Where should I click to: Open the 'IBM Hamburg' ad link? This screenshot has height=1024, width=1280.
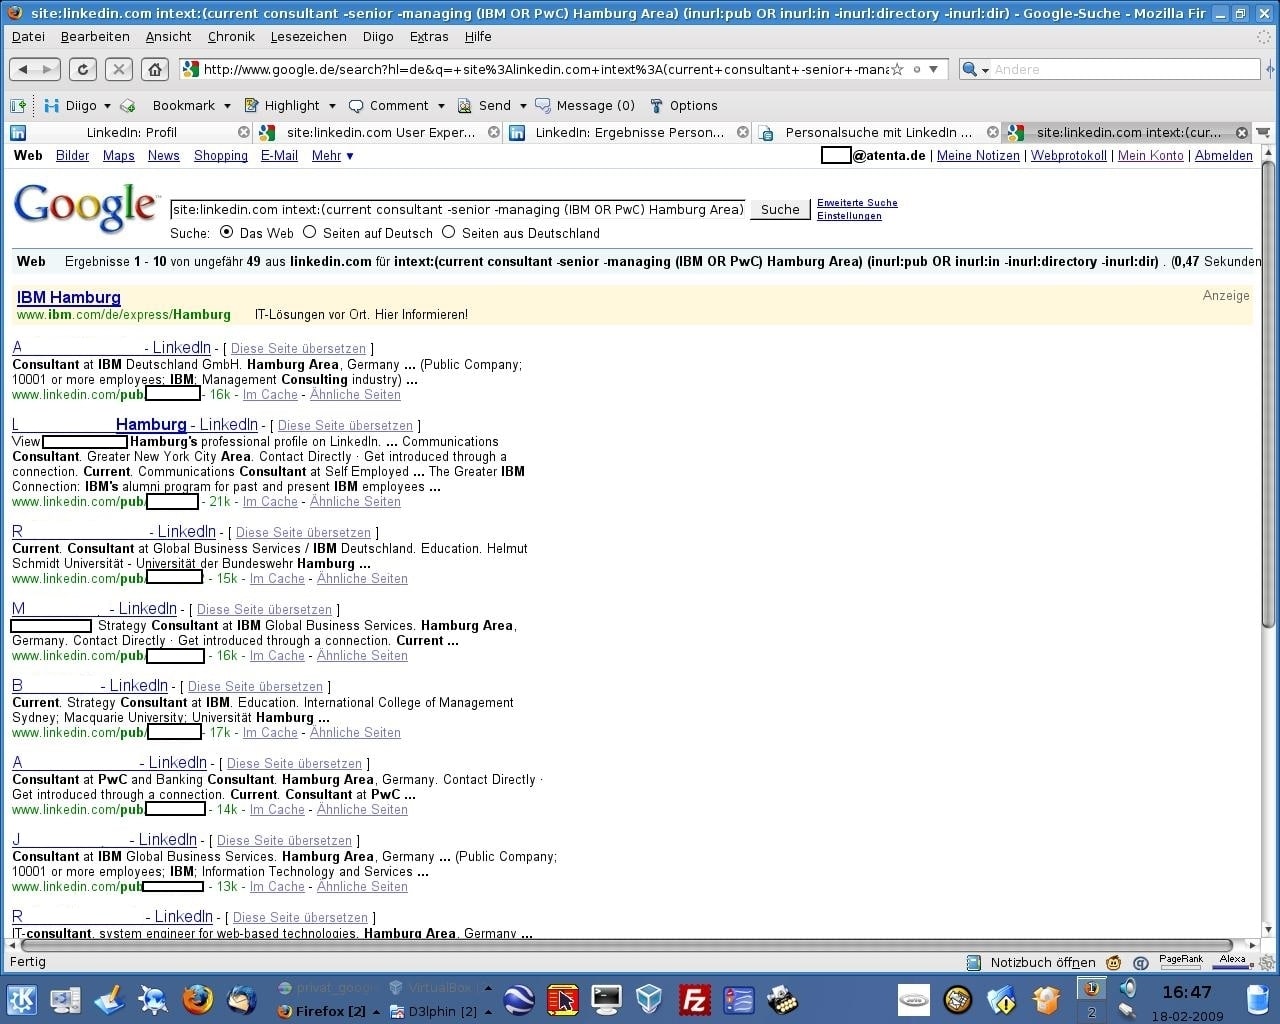(69, 297)
